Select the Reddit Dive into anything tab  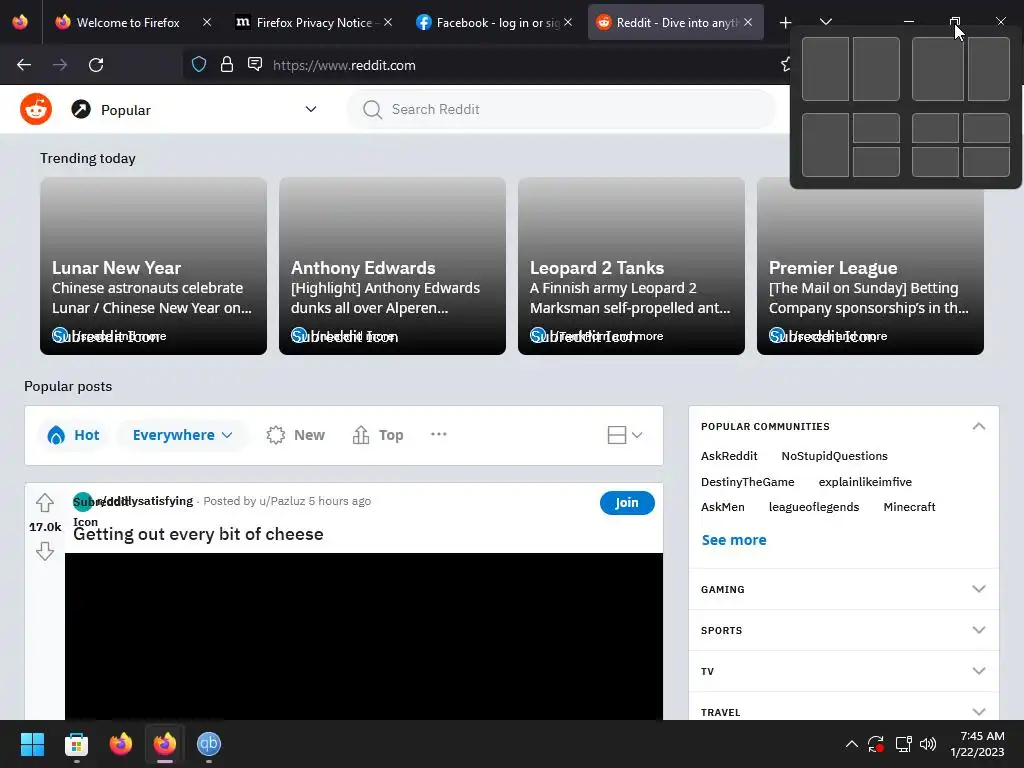click(677, 23)
